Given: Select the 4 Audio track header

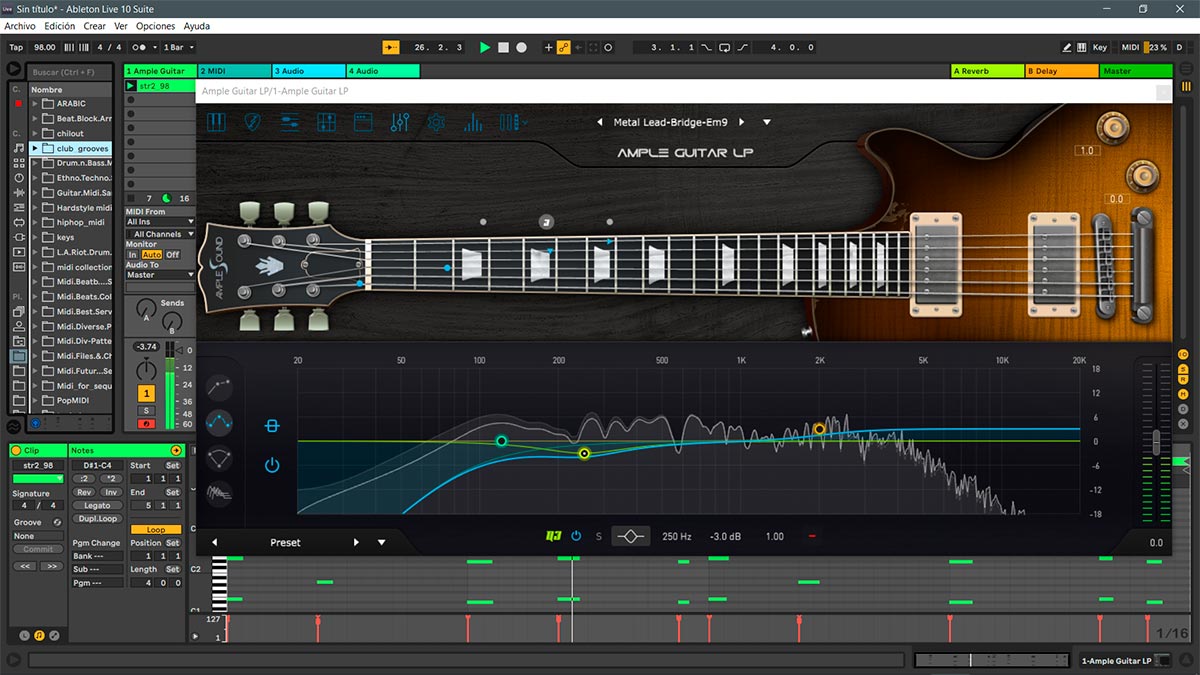Looking at the screenshot, I should [x=383, y=71].
